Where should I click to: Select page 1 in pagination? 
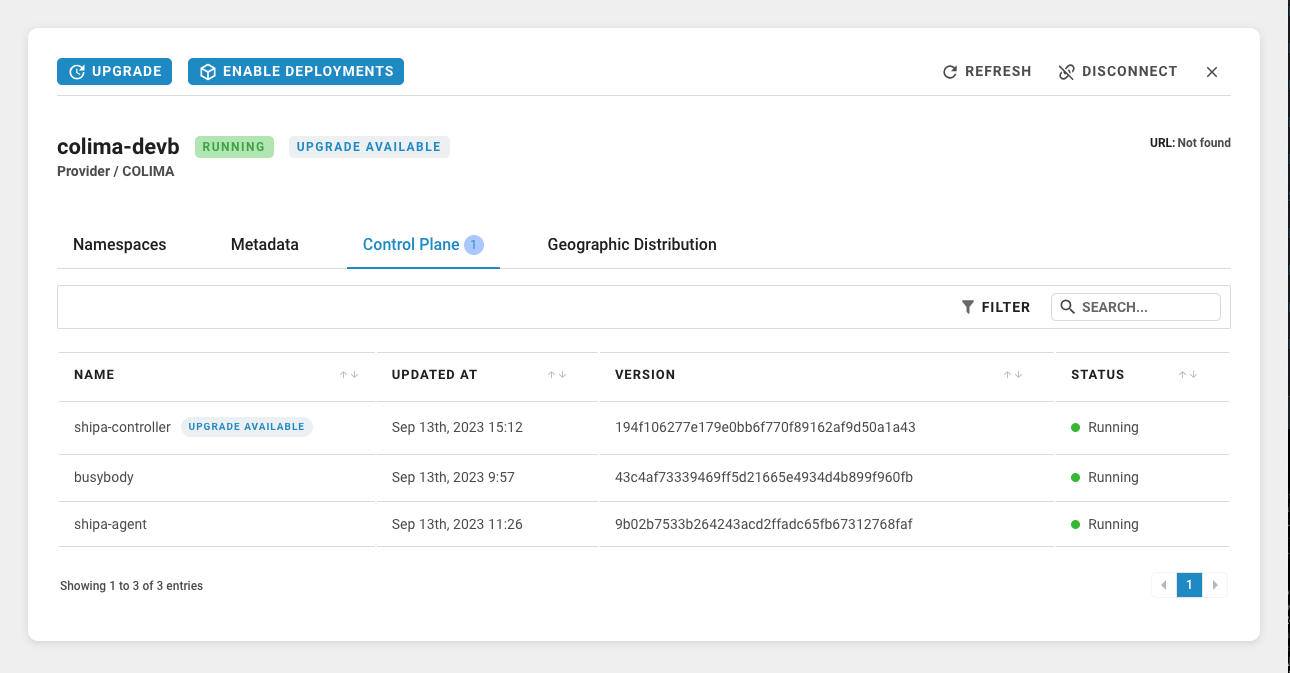click(x=1189, y=585)
